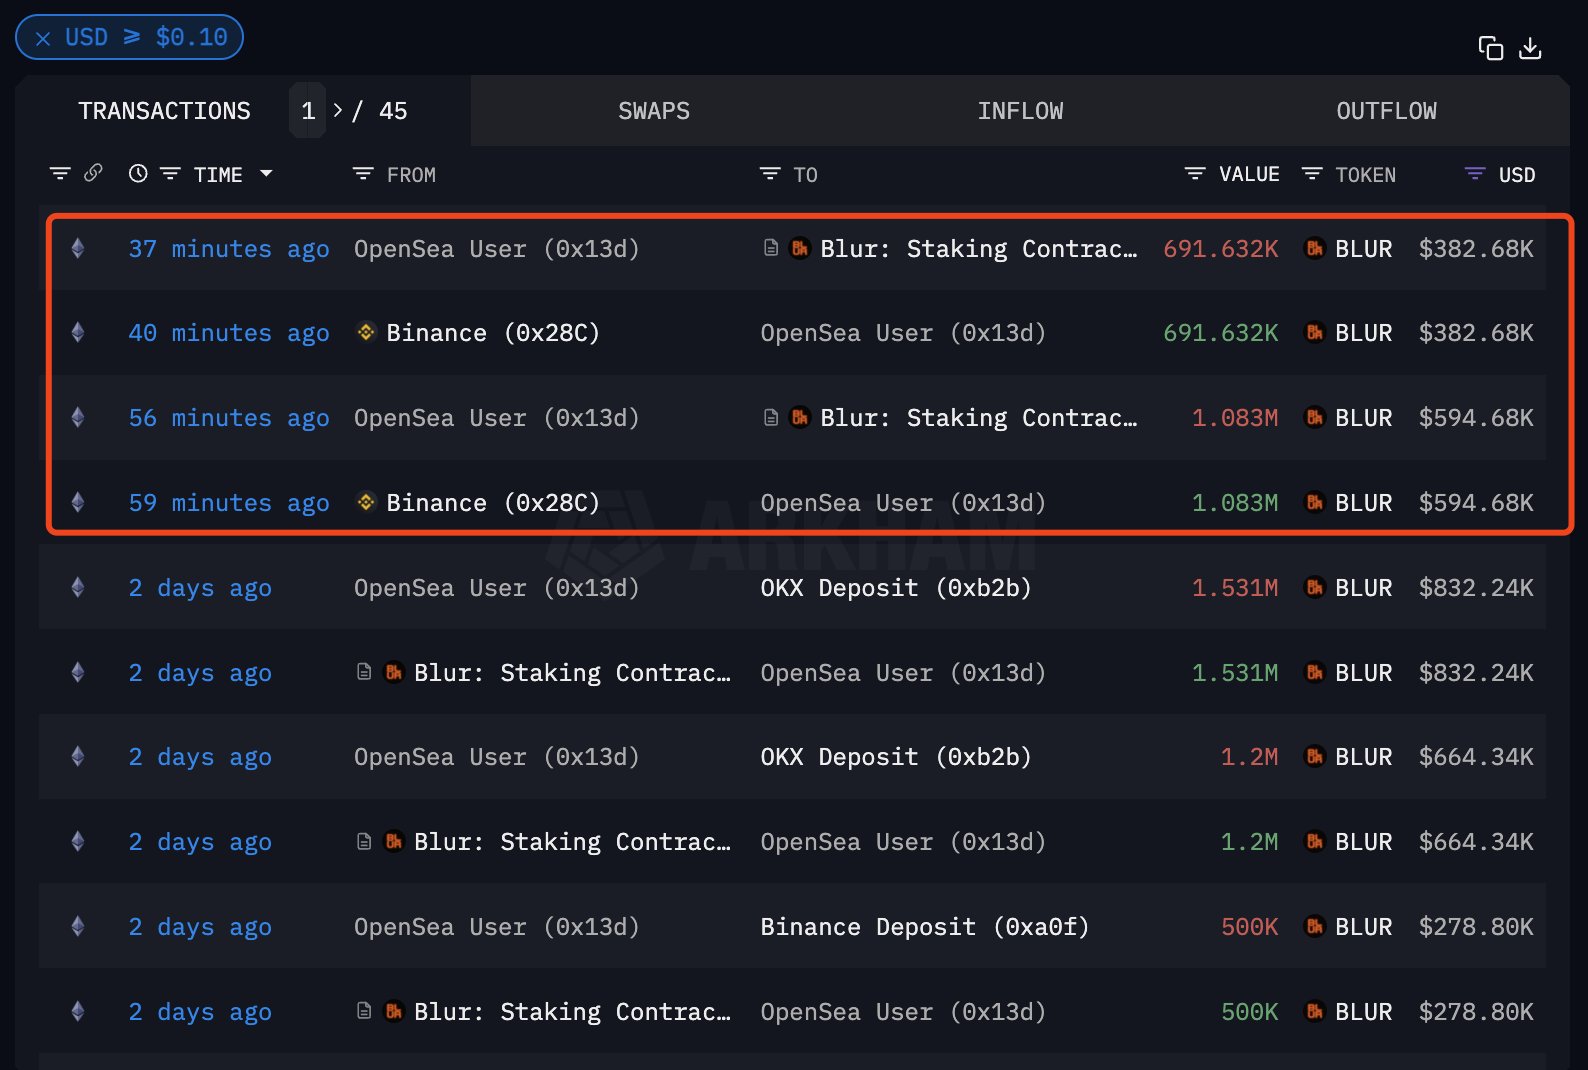Open OKX Deposit (0xb2b) in 1.531M row
Screen dimensions: 1588x1070
pos(896,588)
